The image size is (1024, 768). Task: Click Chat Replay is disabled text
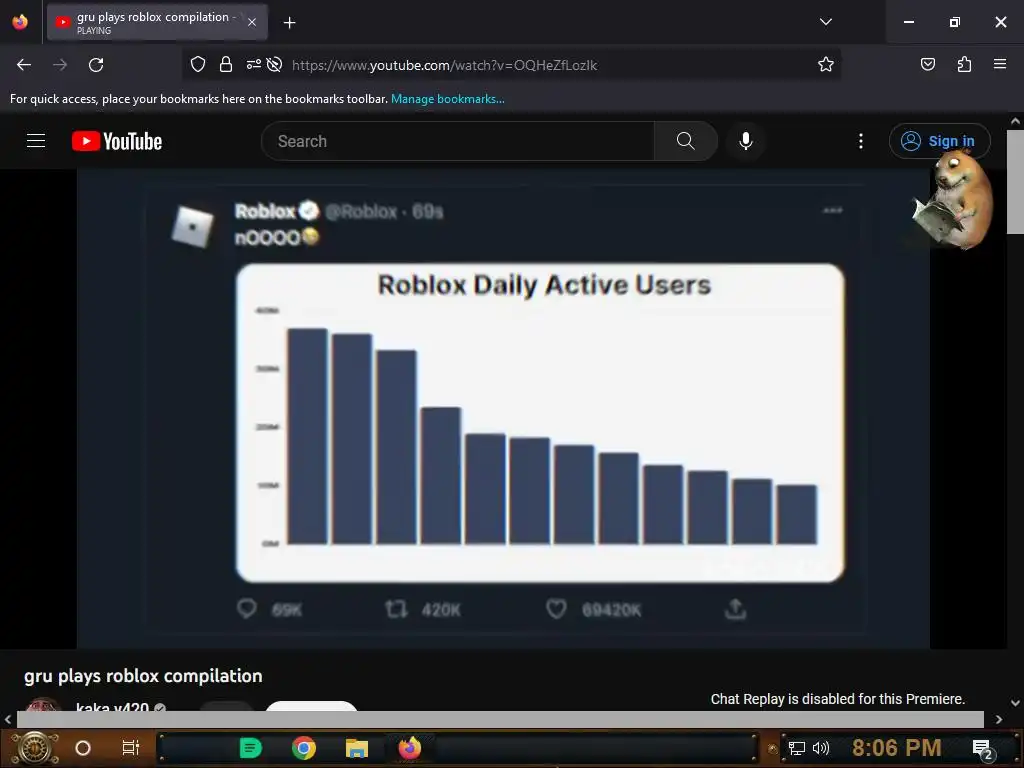[x=838, y=699]
